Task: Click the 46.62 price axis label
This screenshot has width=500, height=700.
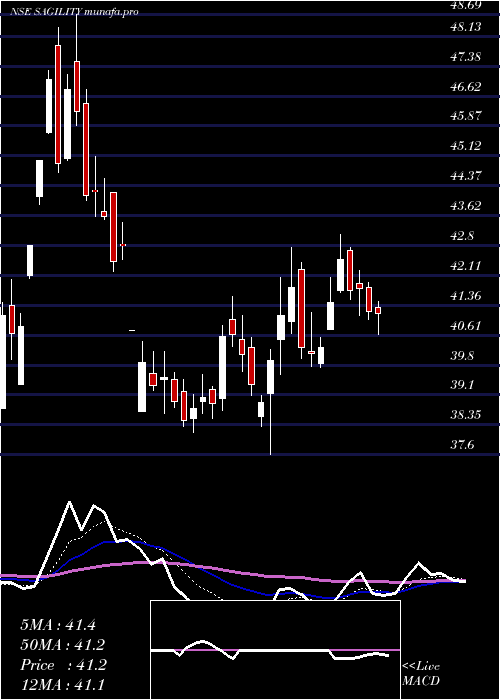Action: [466, 87]
